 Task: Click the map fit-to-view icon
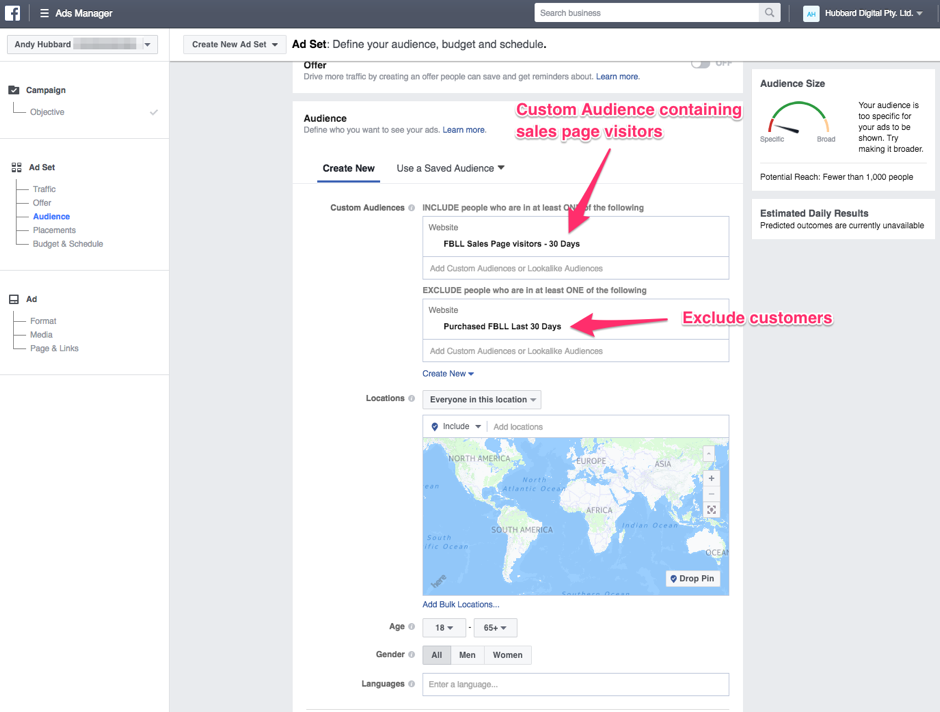pos(711,510)
